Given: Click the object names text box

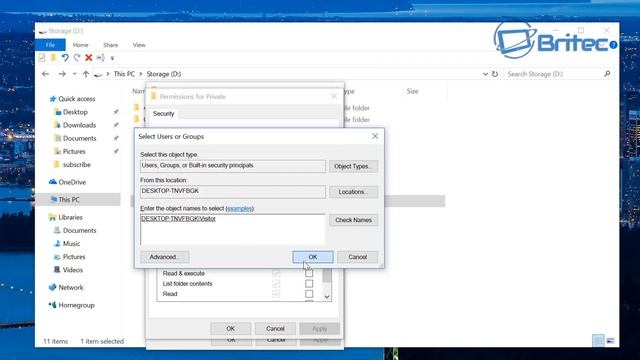Looking at the screenshot, I should [x=233, y=229].
